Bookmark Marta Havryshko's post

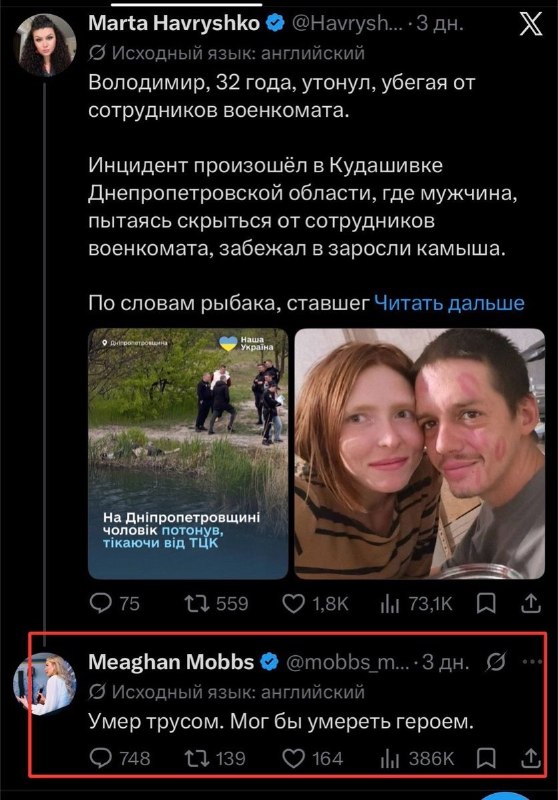click(486, 604)
